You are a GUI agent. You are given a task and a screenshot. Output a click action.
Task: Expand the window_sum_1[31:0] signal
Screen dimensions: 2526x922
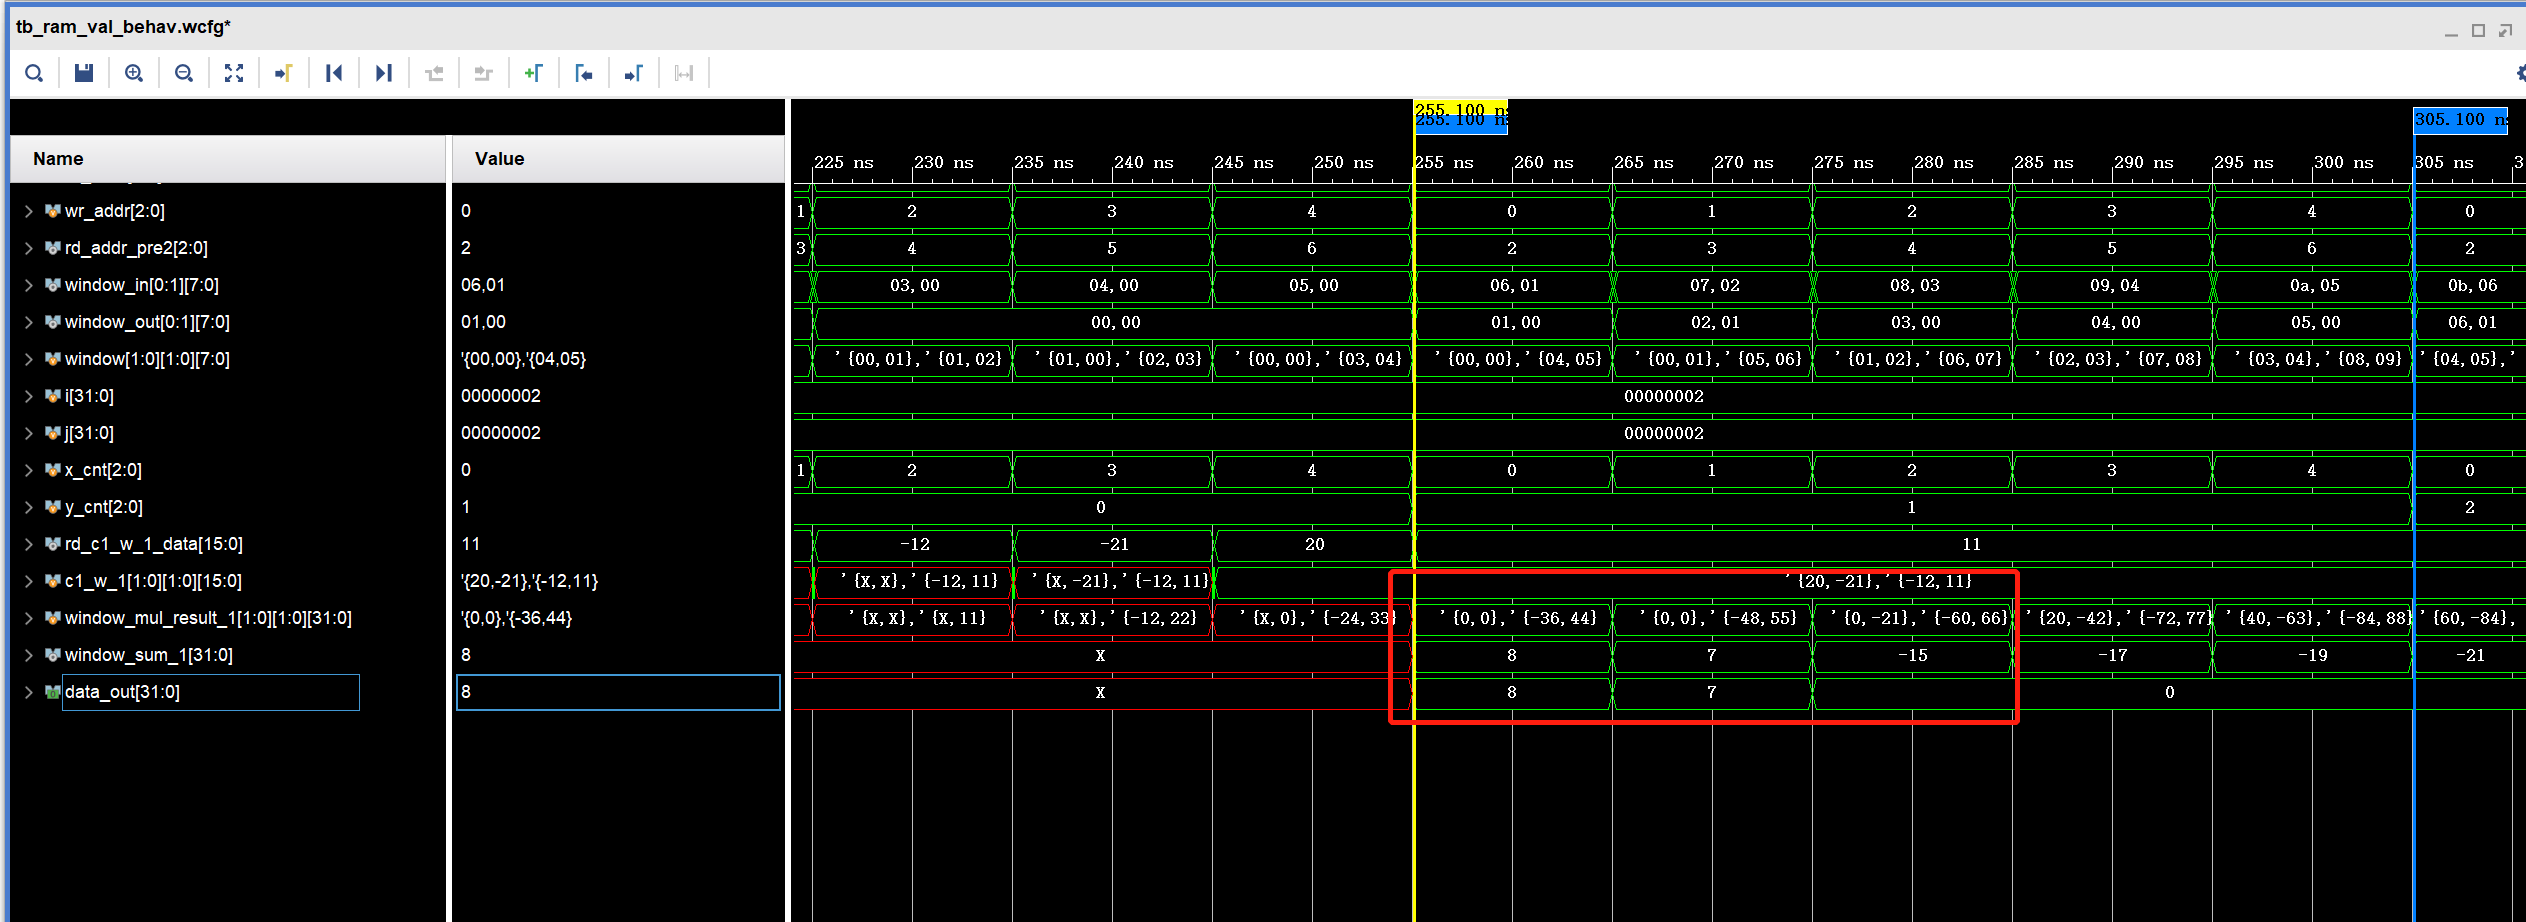[x=28, y=655]
